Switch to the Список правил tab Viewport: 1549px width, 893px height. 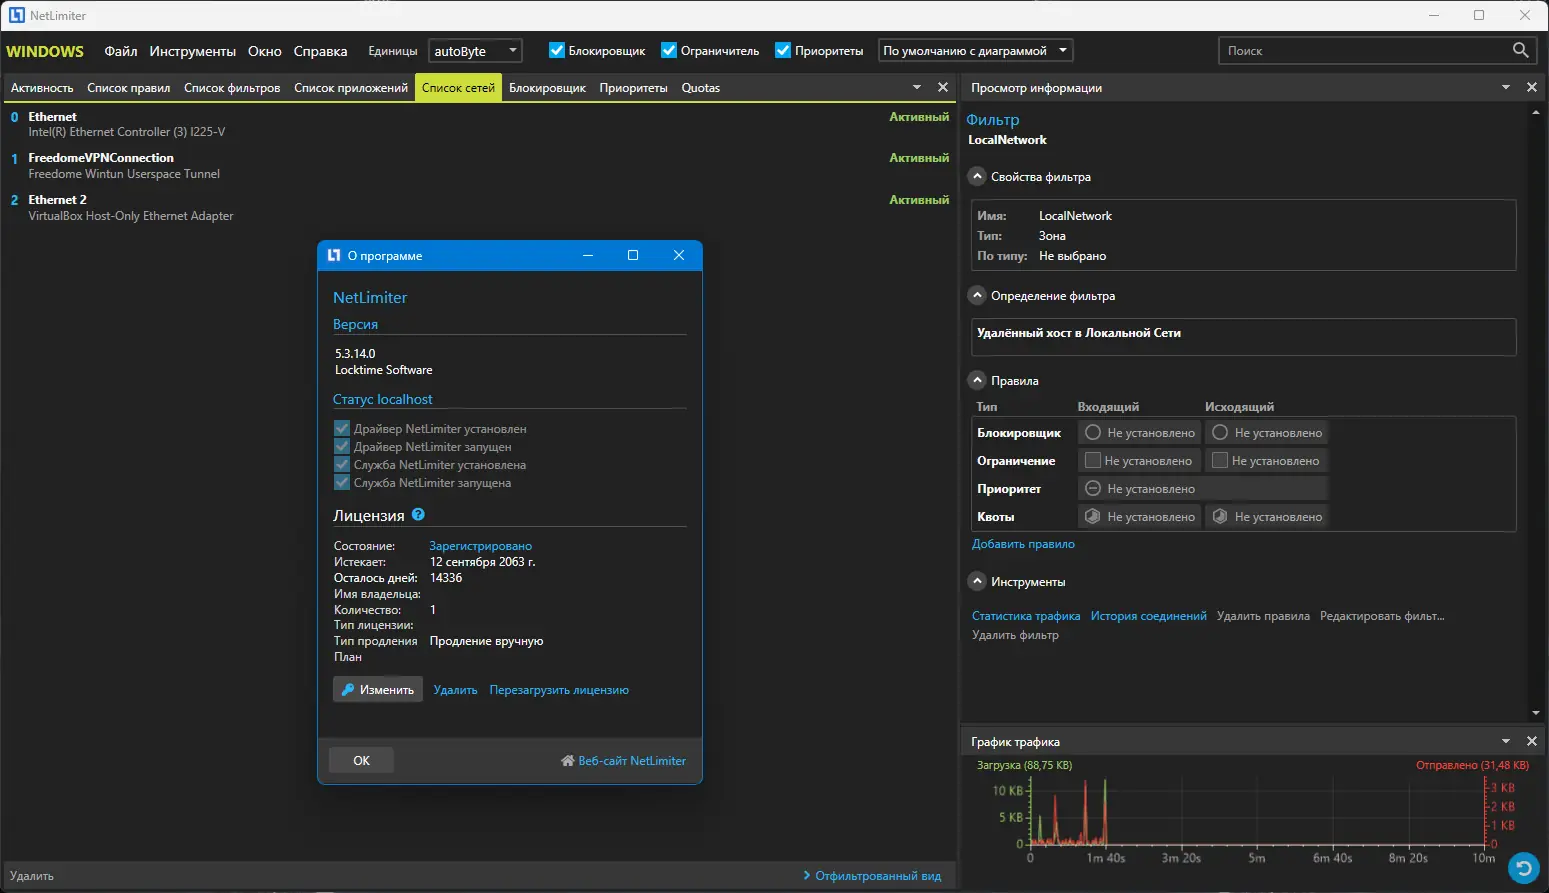(x=128, y=88)
